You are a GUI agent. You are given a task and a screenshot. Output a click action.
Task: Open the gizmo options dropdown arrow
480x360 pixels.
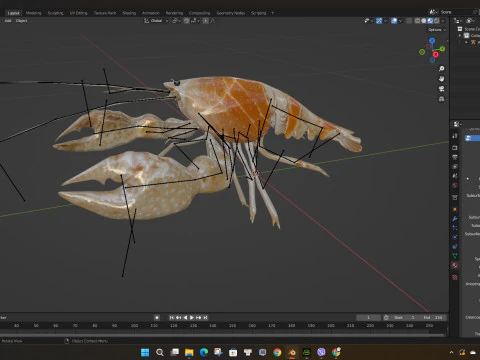pyautogui.click(x=386, y=21)
